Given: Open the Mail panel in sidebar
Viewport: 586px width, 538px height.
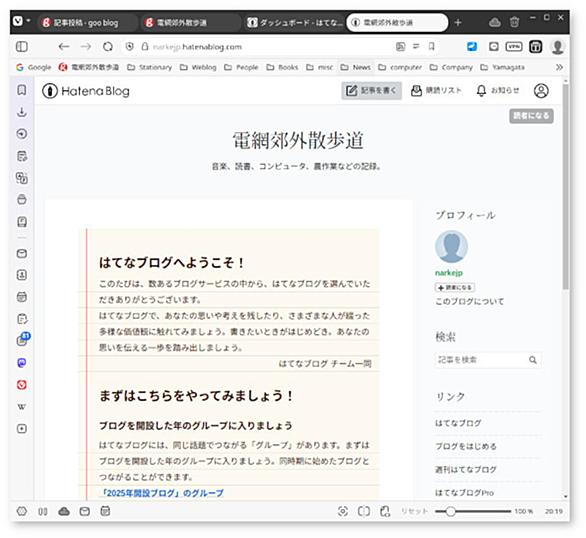Looking at the screenshot, I should click(22, 254).
